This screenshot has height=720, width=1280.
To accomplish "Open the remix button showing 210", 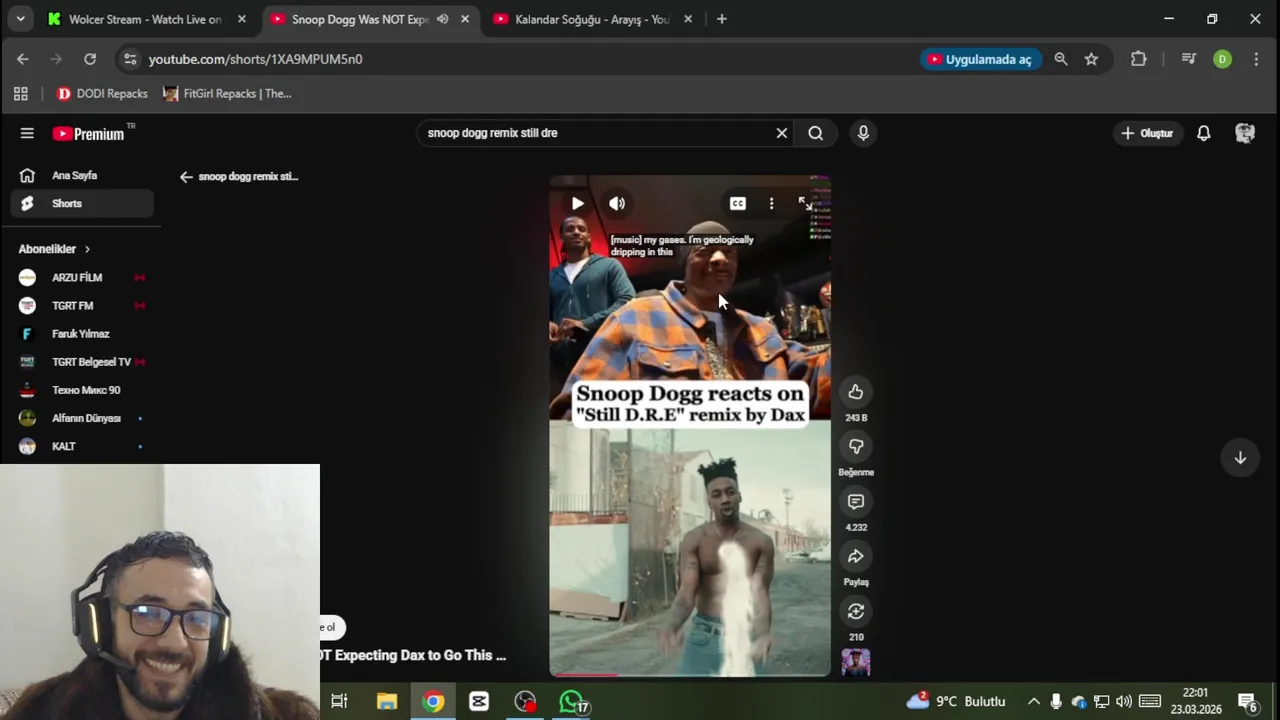I will tap(856, 611).
